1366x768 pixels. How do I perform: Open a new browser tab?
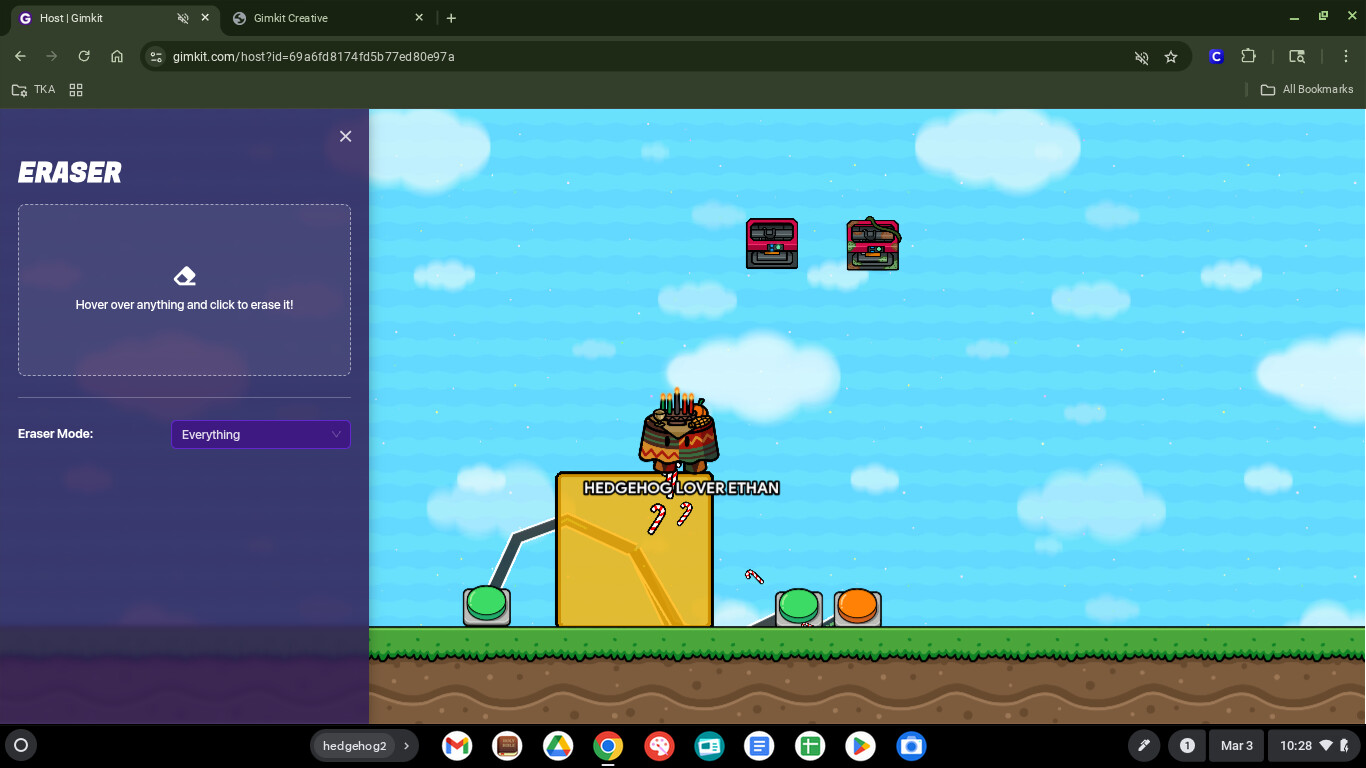tap(451, 18)
